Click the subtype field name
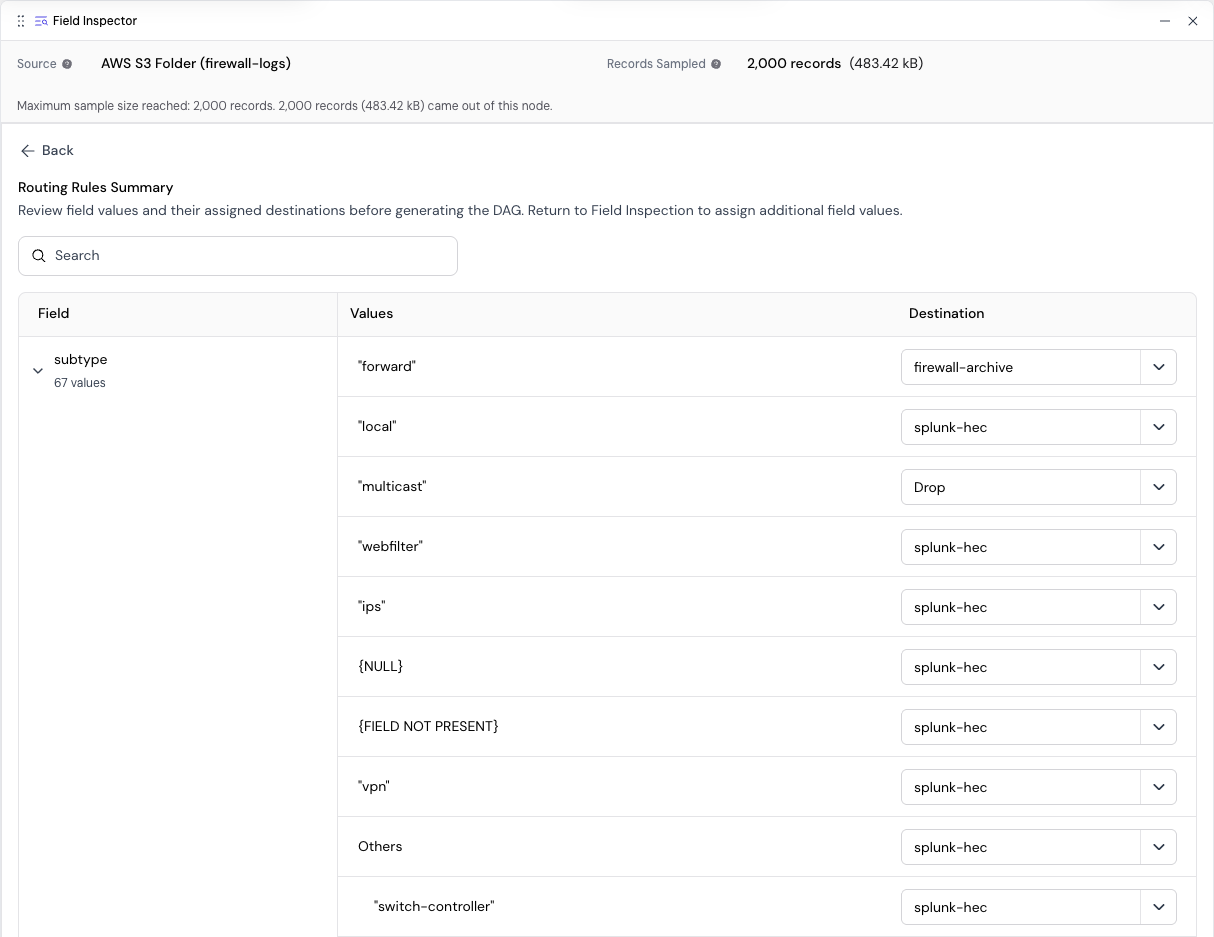The width and height of the screenshot is (1214, 937). point(80,360)
